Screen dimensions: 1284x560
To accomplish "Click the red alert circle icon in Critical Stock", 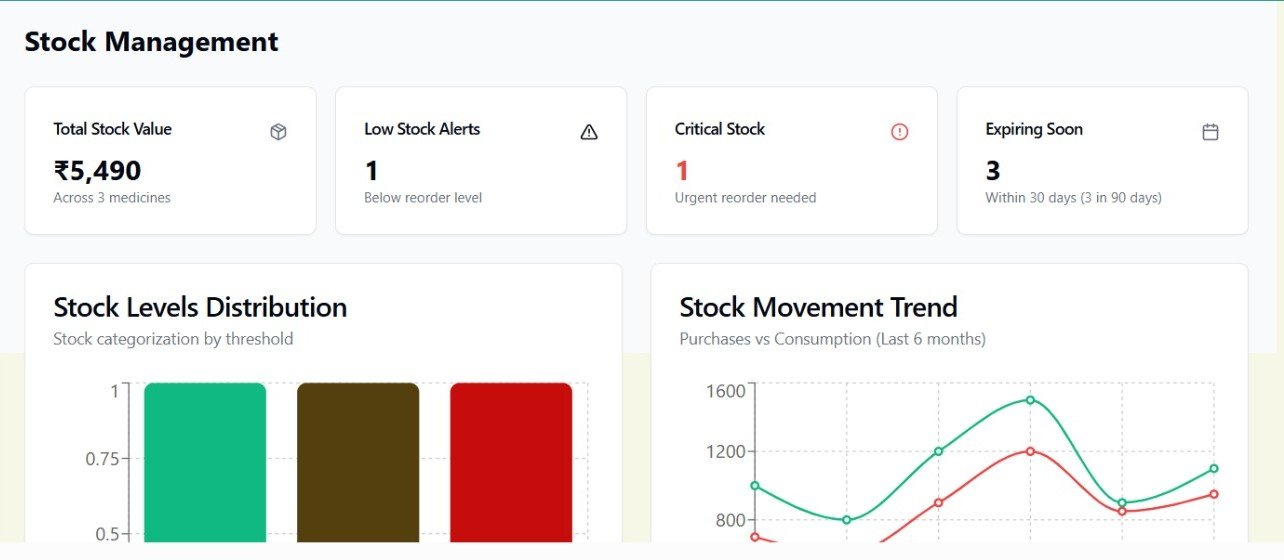I will point(899,132).
